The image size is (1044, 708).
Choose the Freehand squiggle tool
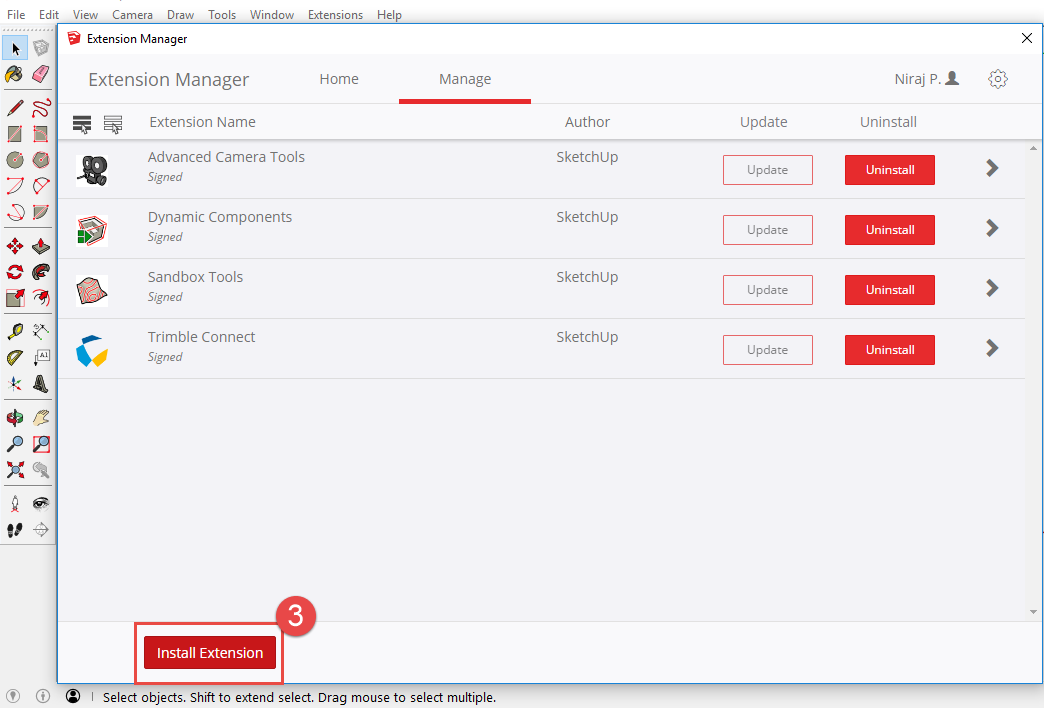tap(41, 108)
